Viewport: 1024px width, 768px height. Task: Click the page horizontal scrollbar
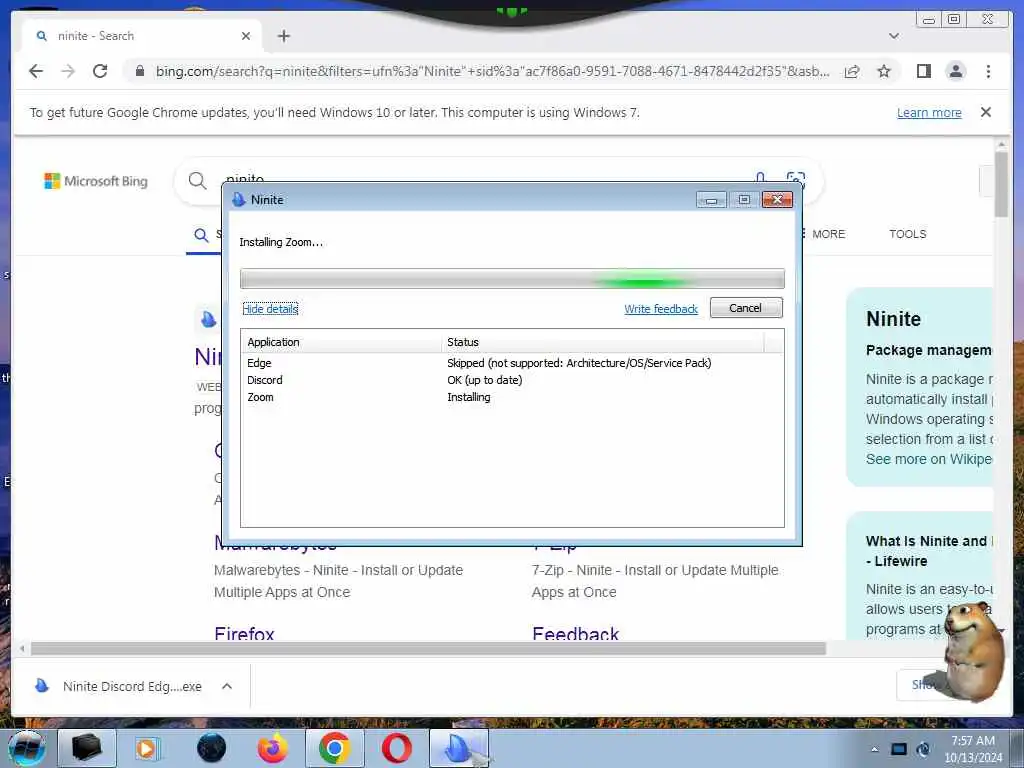[428, 648]
